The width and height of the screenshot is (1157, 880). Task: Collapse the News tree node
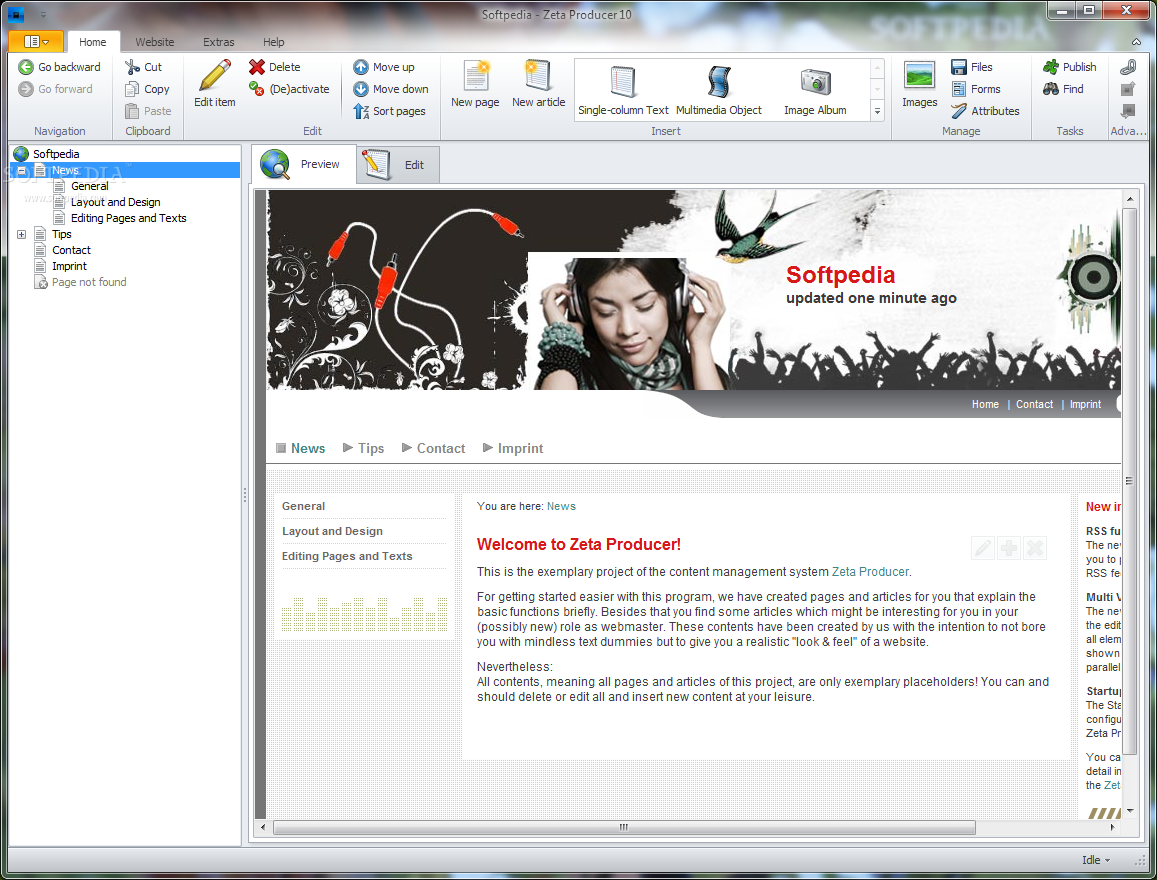21,170
